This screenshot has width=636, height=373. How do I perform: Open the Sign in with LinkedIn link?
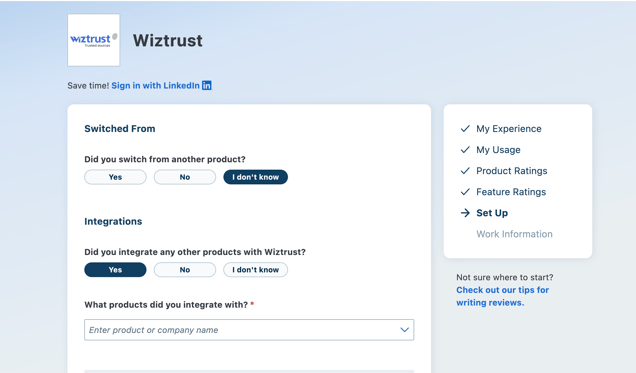(x=161, y=86)
